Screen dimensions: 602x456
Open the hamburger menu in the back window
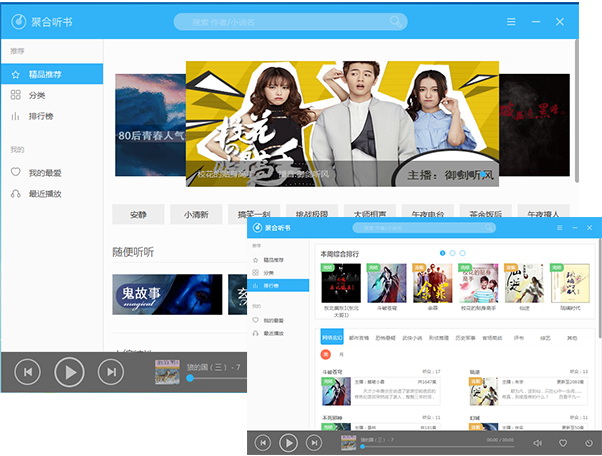coord(511,21)
